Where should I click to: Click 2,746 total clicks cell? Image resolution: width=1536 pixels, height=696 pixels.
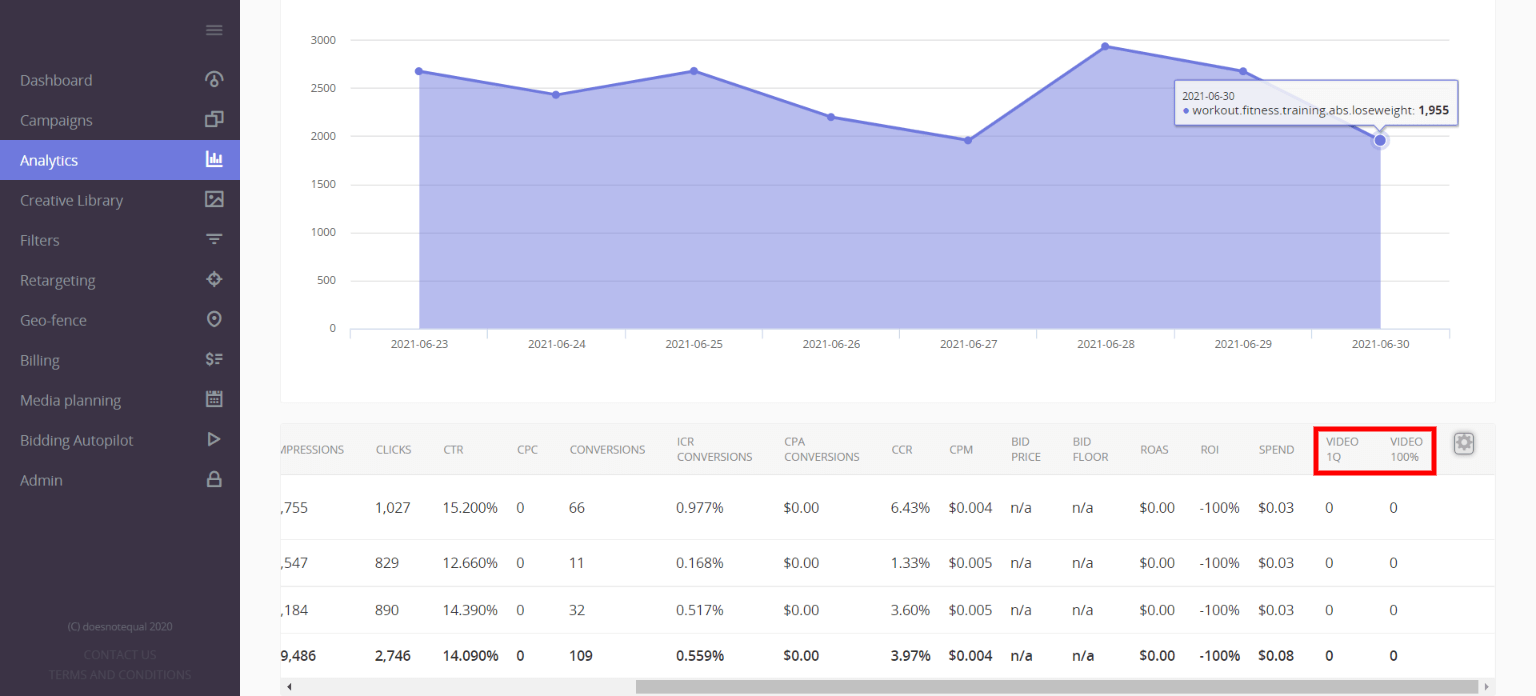click(393, 656)
